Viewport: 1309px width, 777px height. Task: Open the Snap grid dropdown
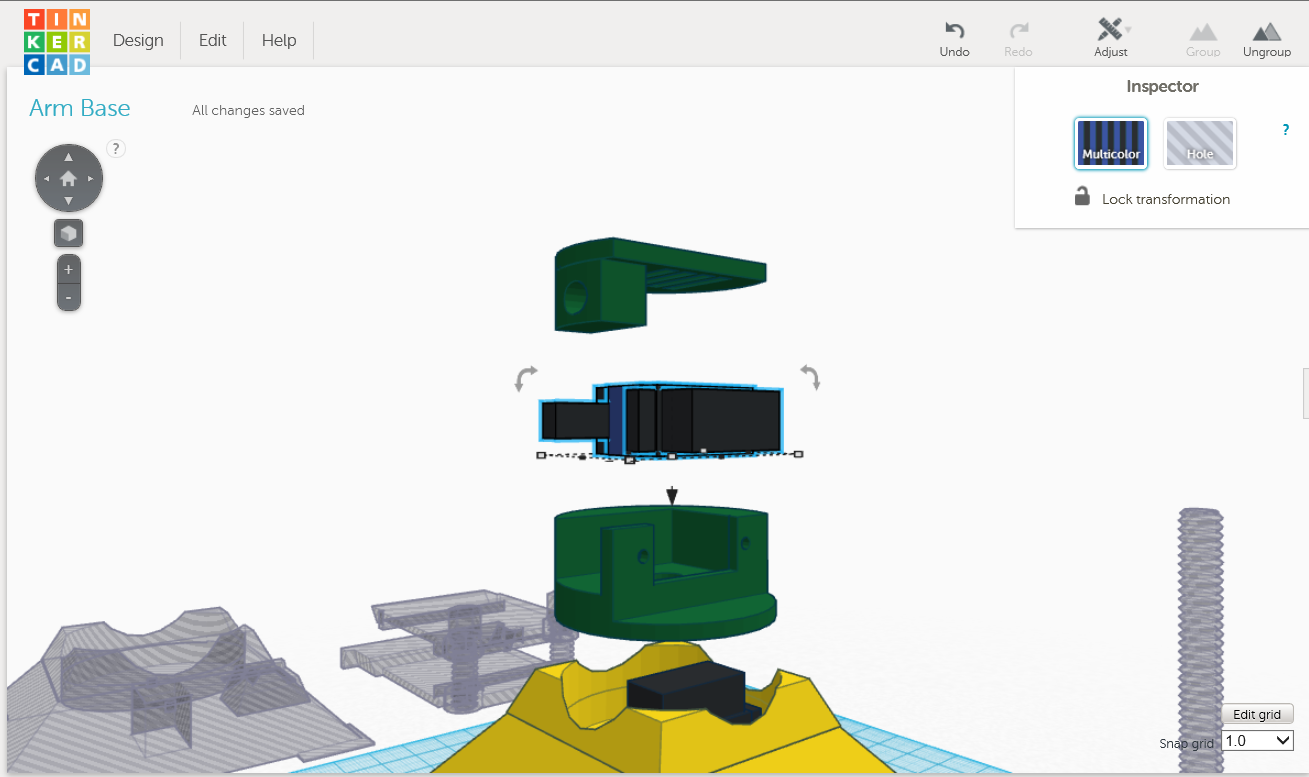click(x=1257, y=741)
